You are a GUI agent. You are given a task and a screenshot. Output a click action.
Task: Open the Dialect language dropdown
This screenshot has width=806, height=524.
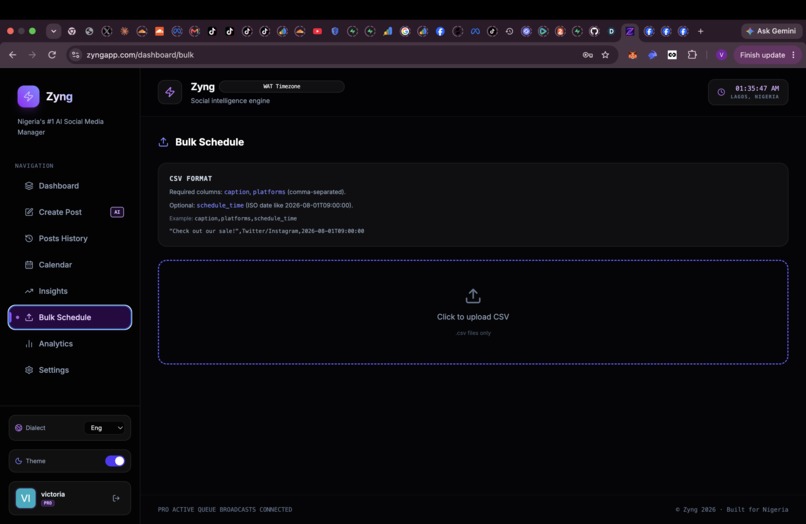click(x=106, y=428)
